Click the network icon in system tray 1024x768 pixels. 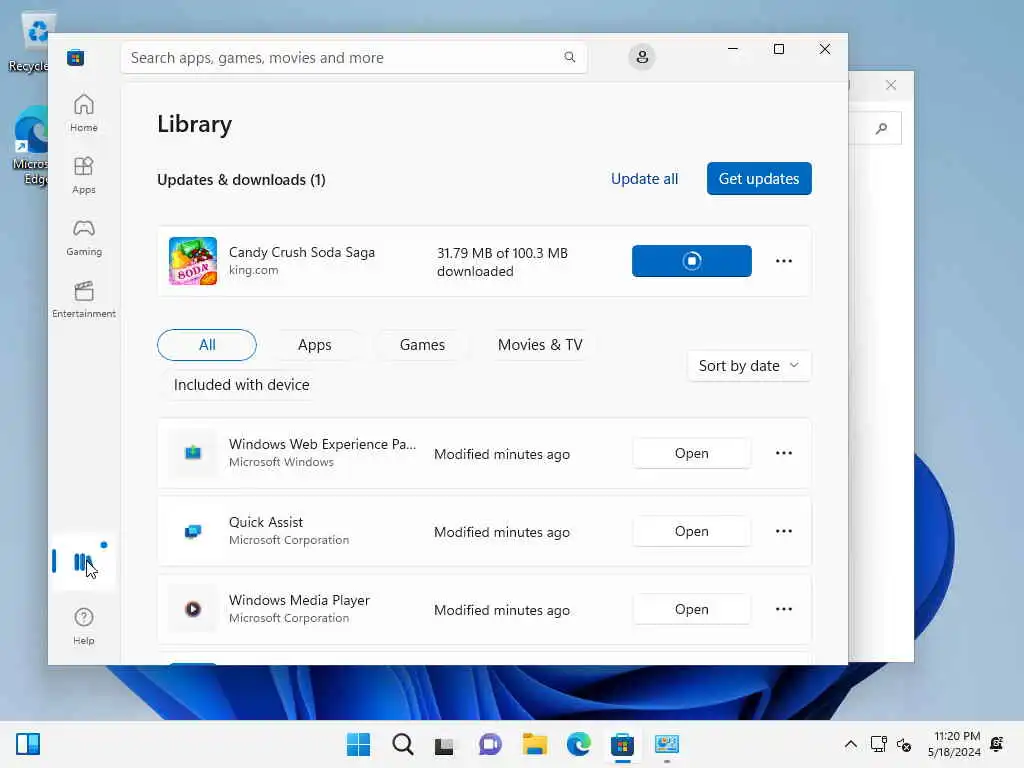coord(879,744)
